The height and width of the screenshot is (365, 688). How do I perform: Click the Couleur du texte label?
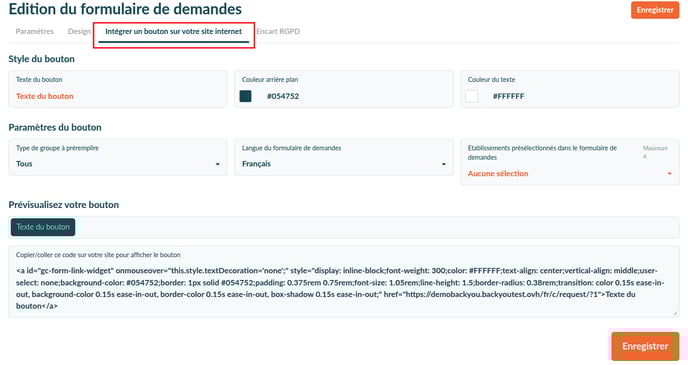[491, 79]
